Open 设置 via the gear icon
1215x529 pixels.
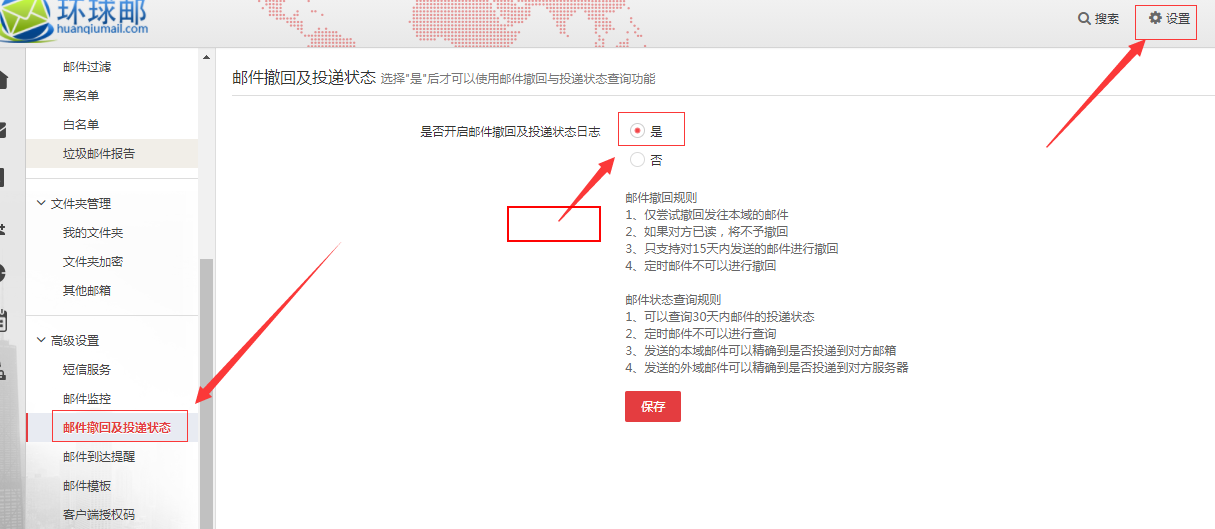pyautogui.click(x=1155, y=18)
